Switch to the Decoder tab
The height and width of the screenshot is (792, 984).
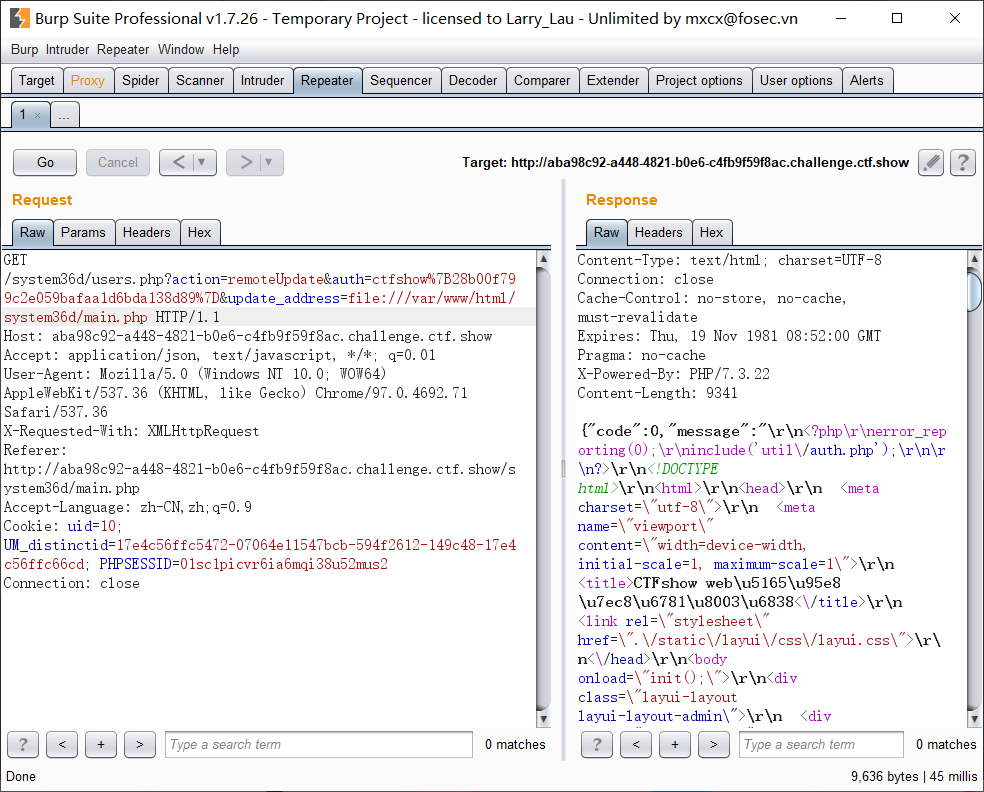pos(473,81)
